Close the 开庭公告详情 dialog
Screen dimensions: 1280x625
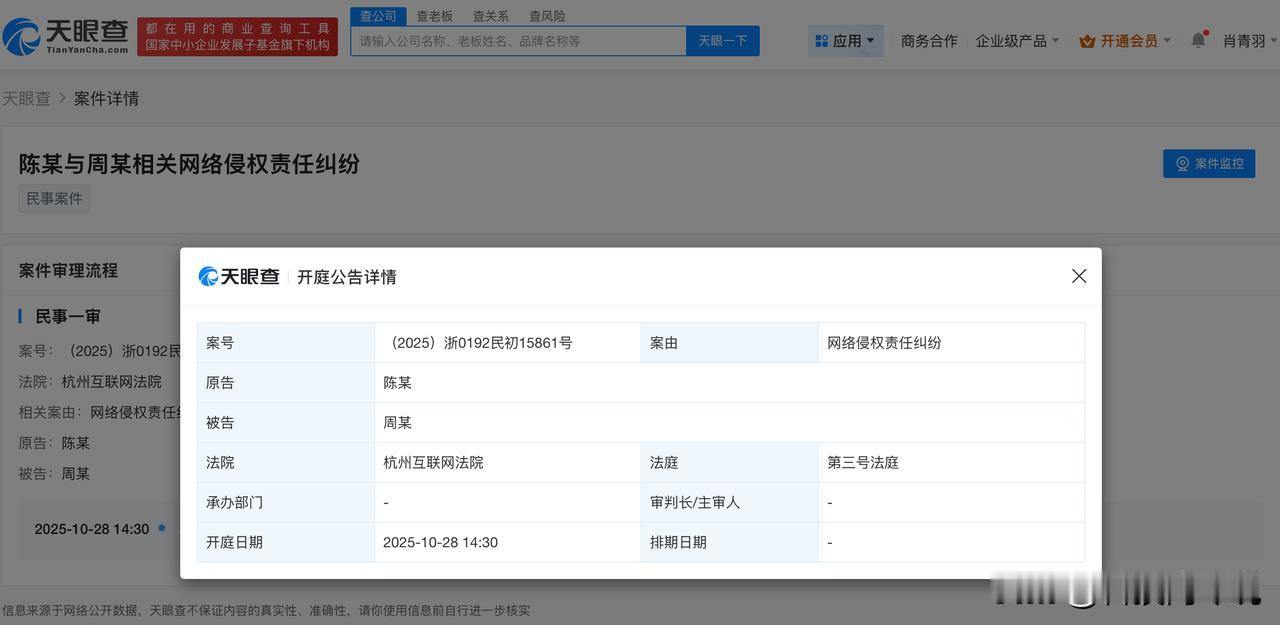[x=1079, y=276]
